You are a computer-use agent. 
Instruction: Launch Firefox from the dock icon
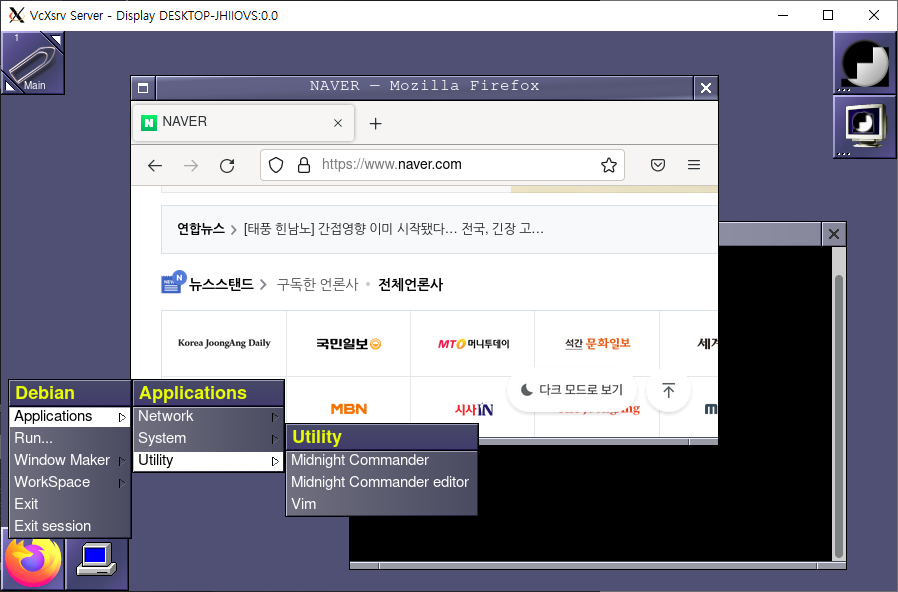point(33,562)
